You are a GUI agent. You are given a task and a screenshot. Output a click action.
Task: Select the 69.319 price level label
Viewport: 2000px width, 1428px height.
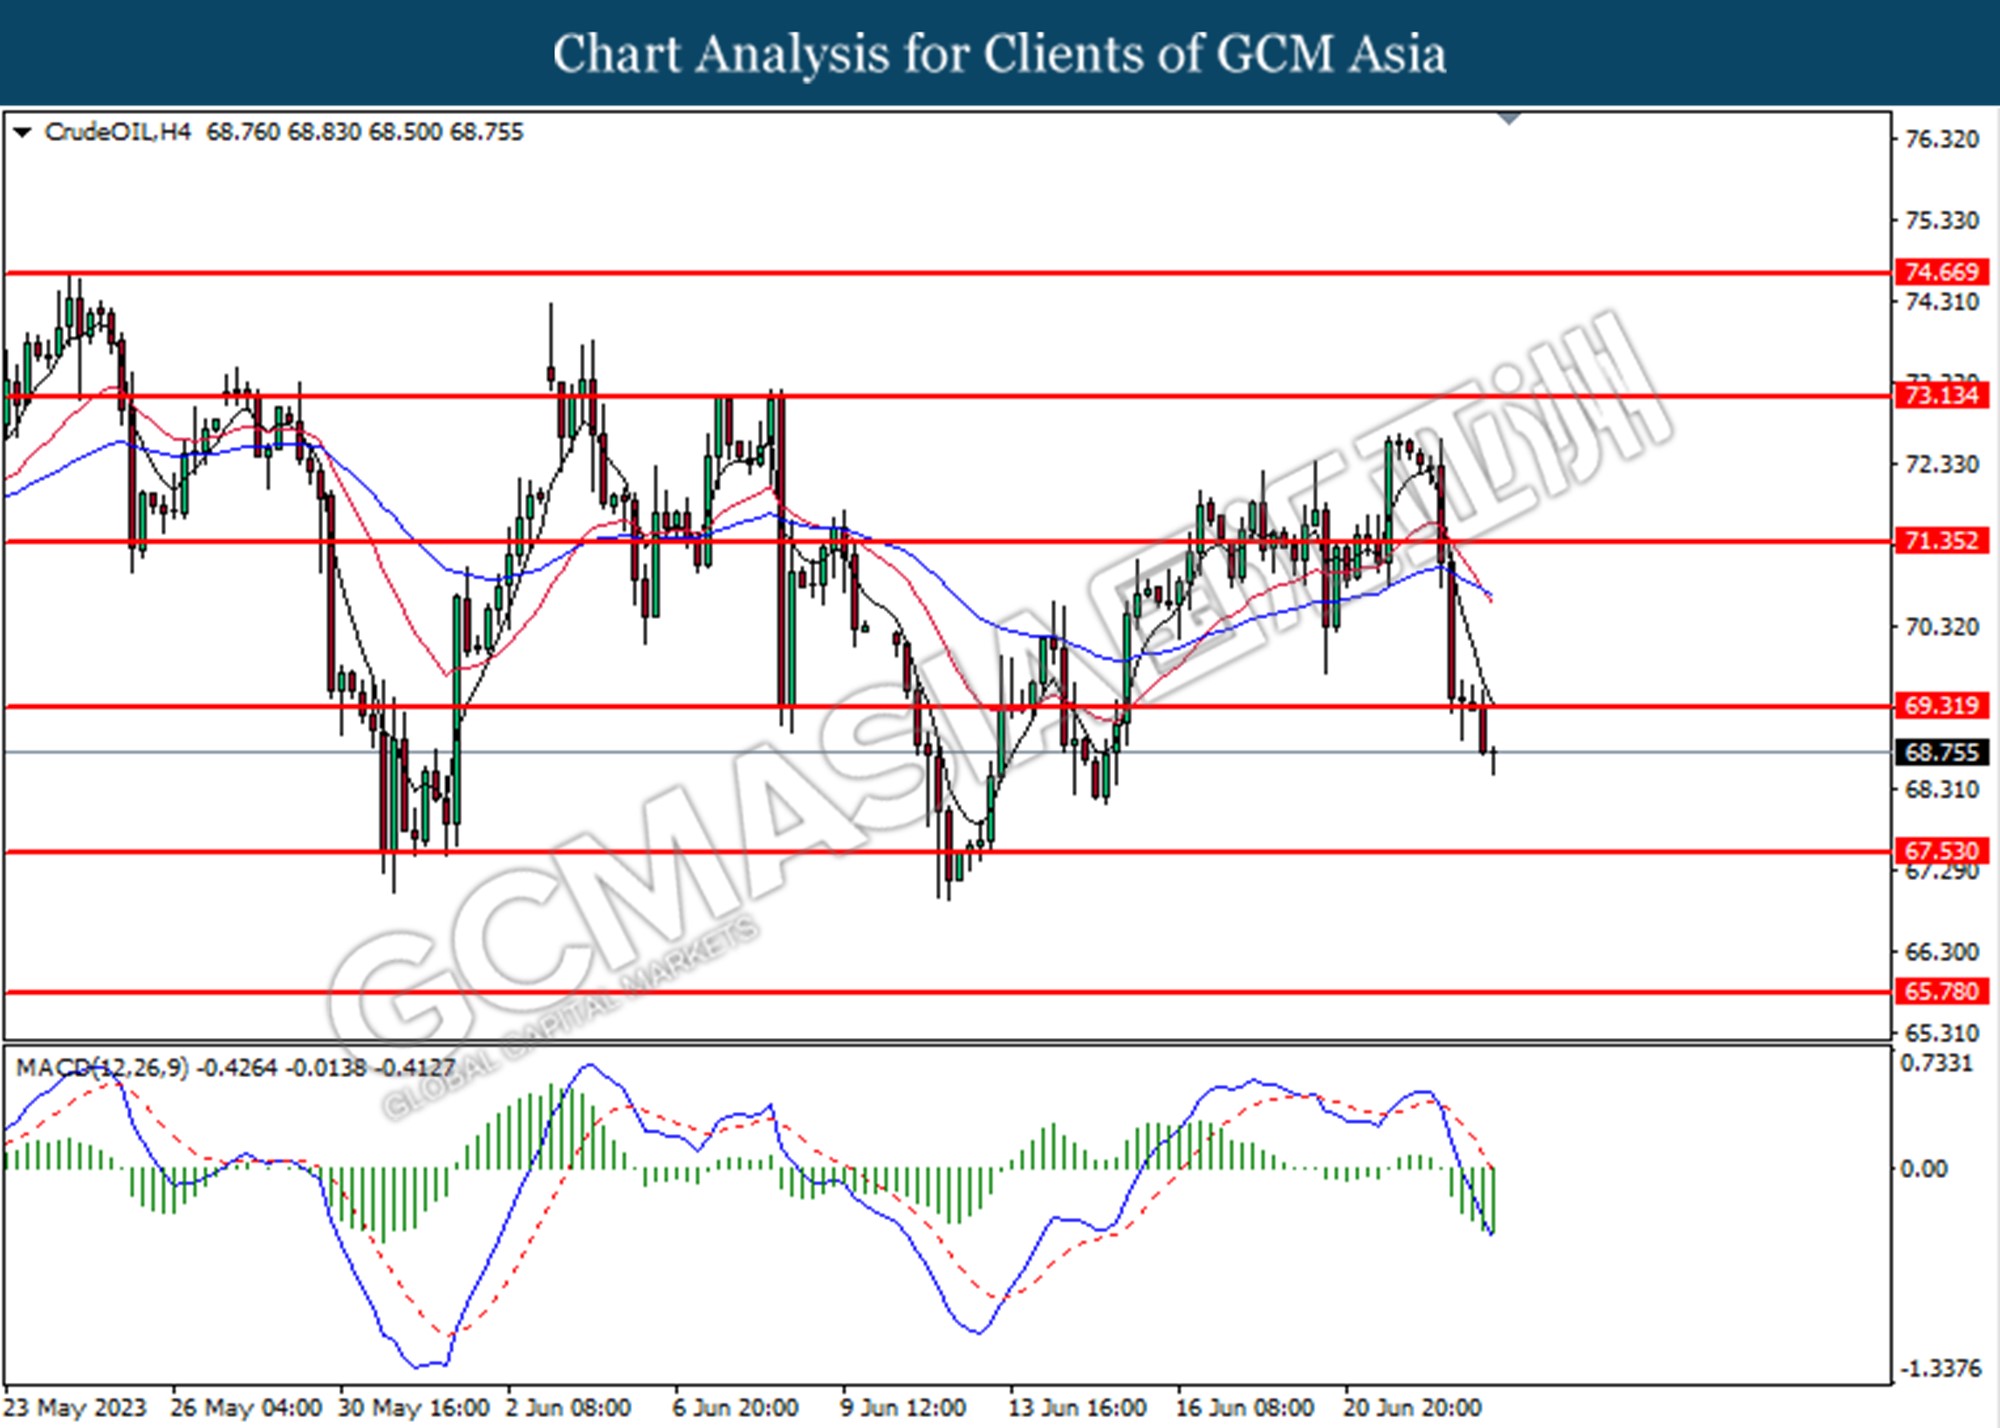point(1941,706)
